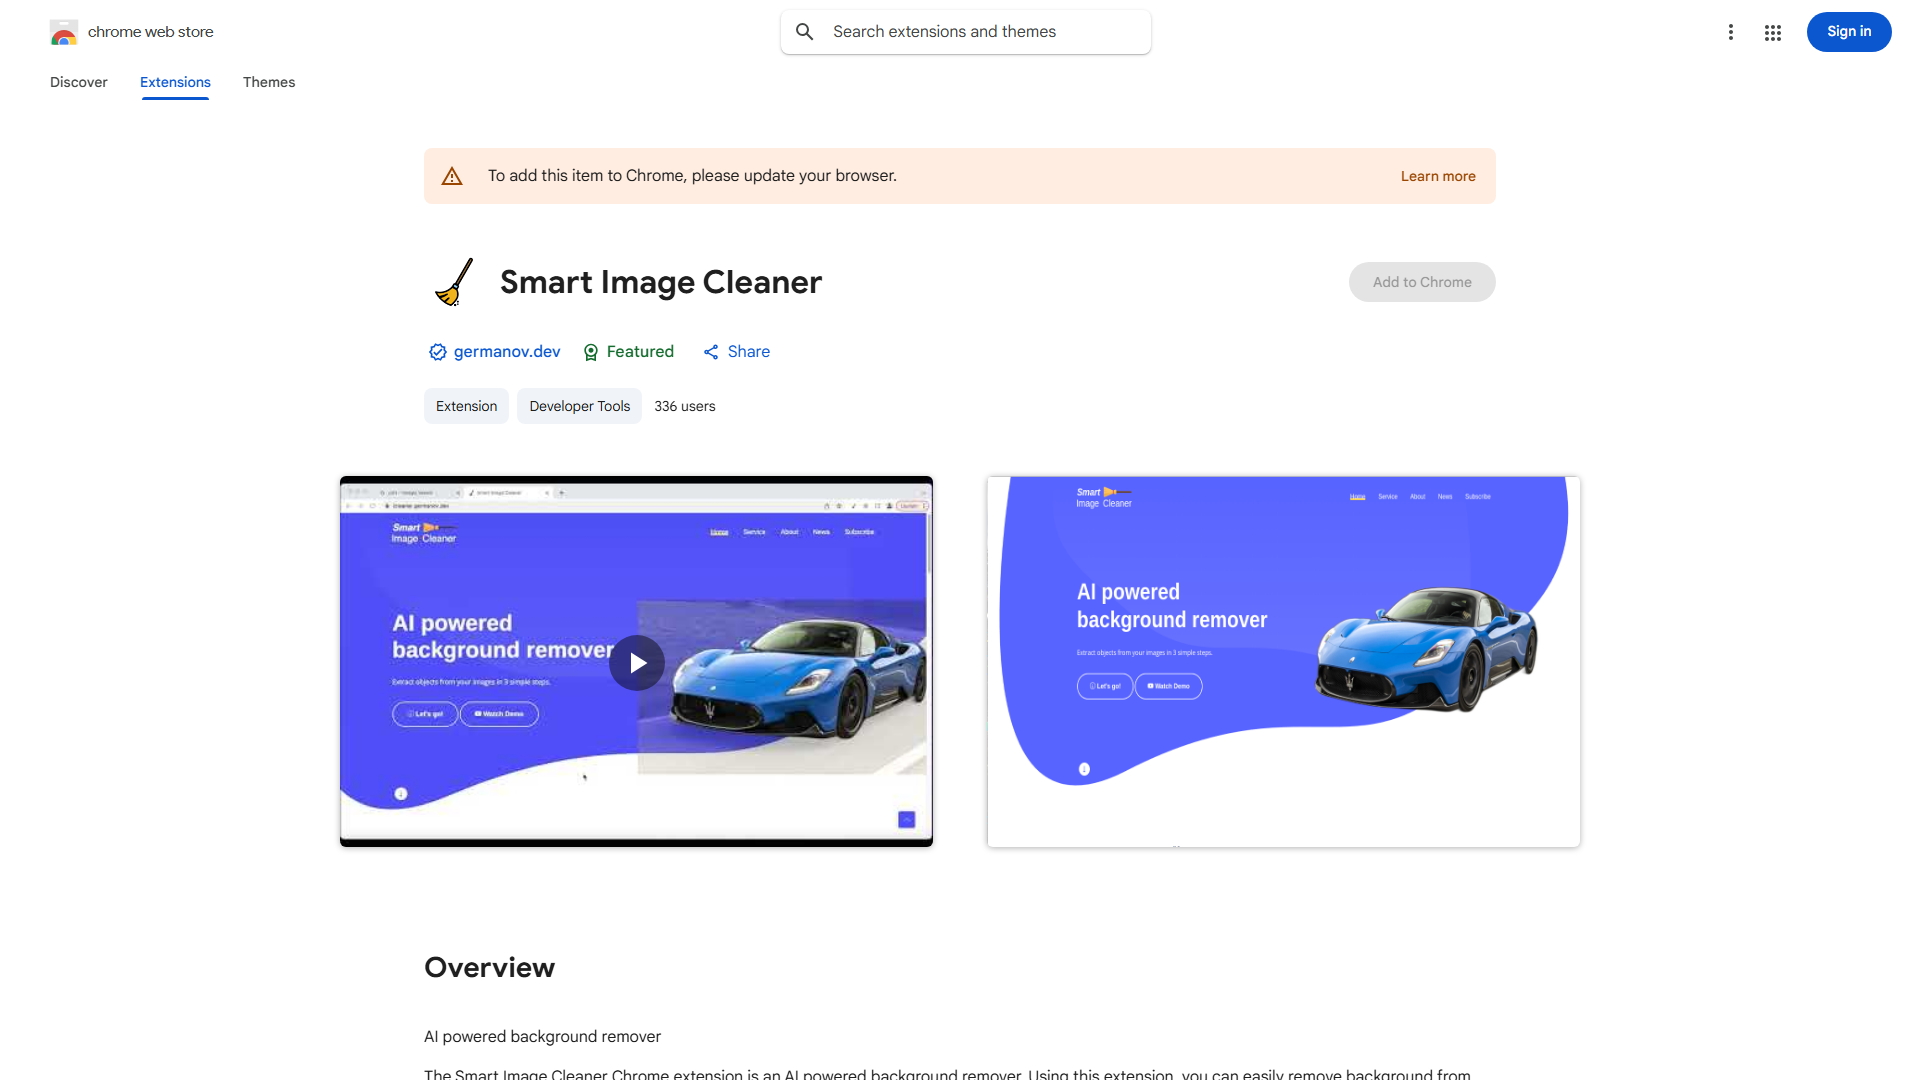Open the three-dot more options menu
The height and width of the screenshot is (1080, 1920).
point(1730,32)
